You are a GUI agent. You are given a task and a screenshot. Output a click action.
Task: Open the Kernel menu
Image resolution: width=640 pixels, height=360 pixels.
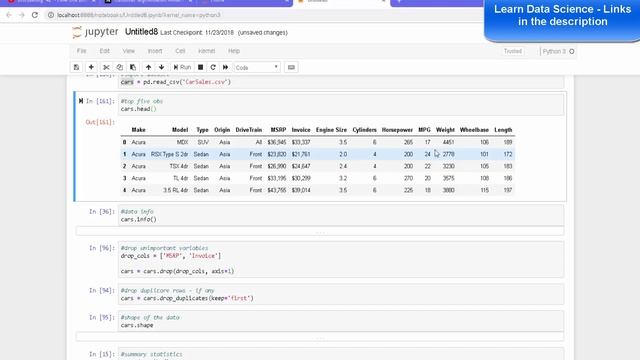coord(207,51)
